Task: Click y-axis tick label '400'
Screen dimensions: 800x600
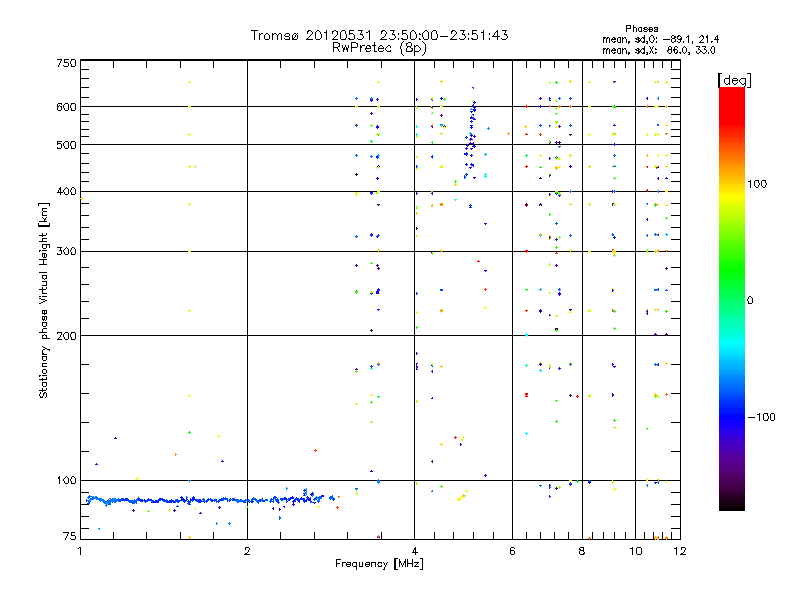Action: tap(66, 191)
